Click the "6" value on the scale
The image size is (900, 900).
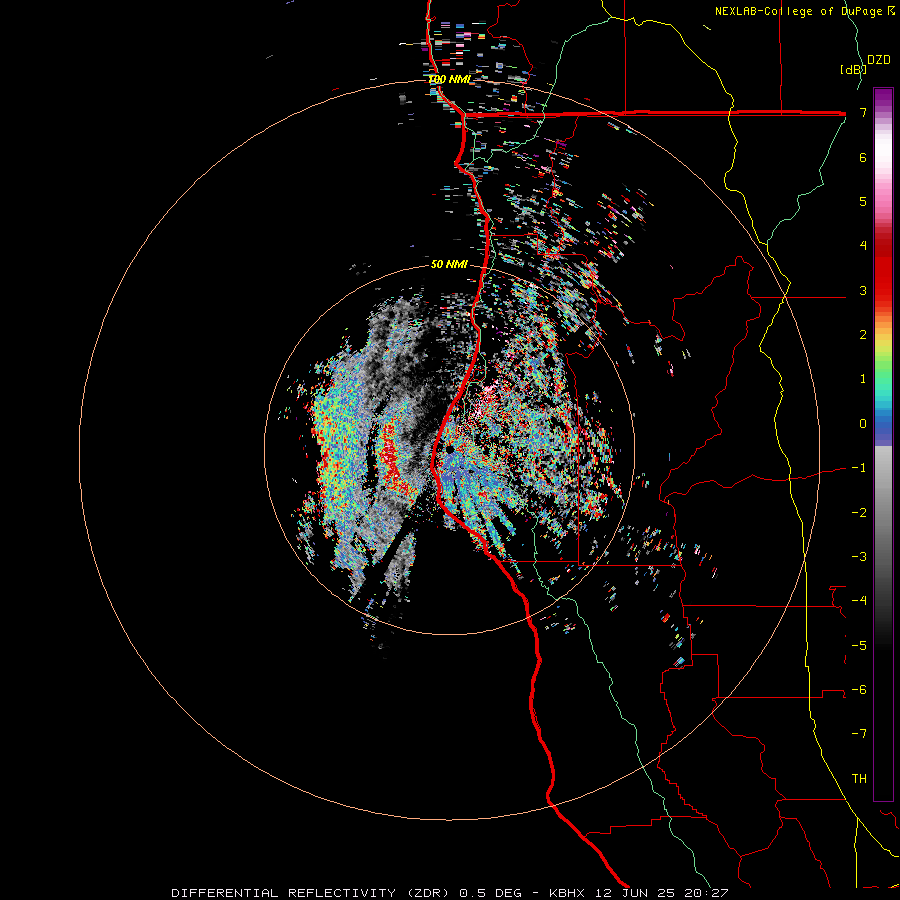click(x=863, y=157)
